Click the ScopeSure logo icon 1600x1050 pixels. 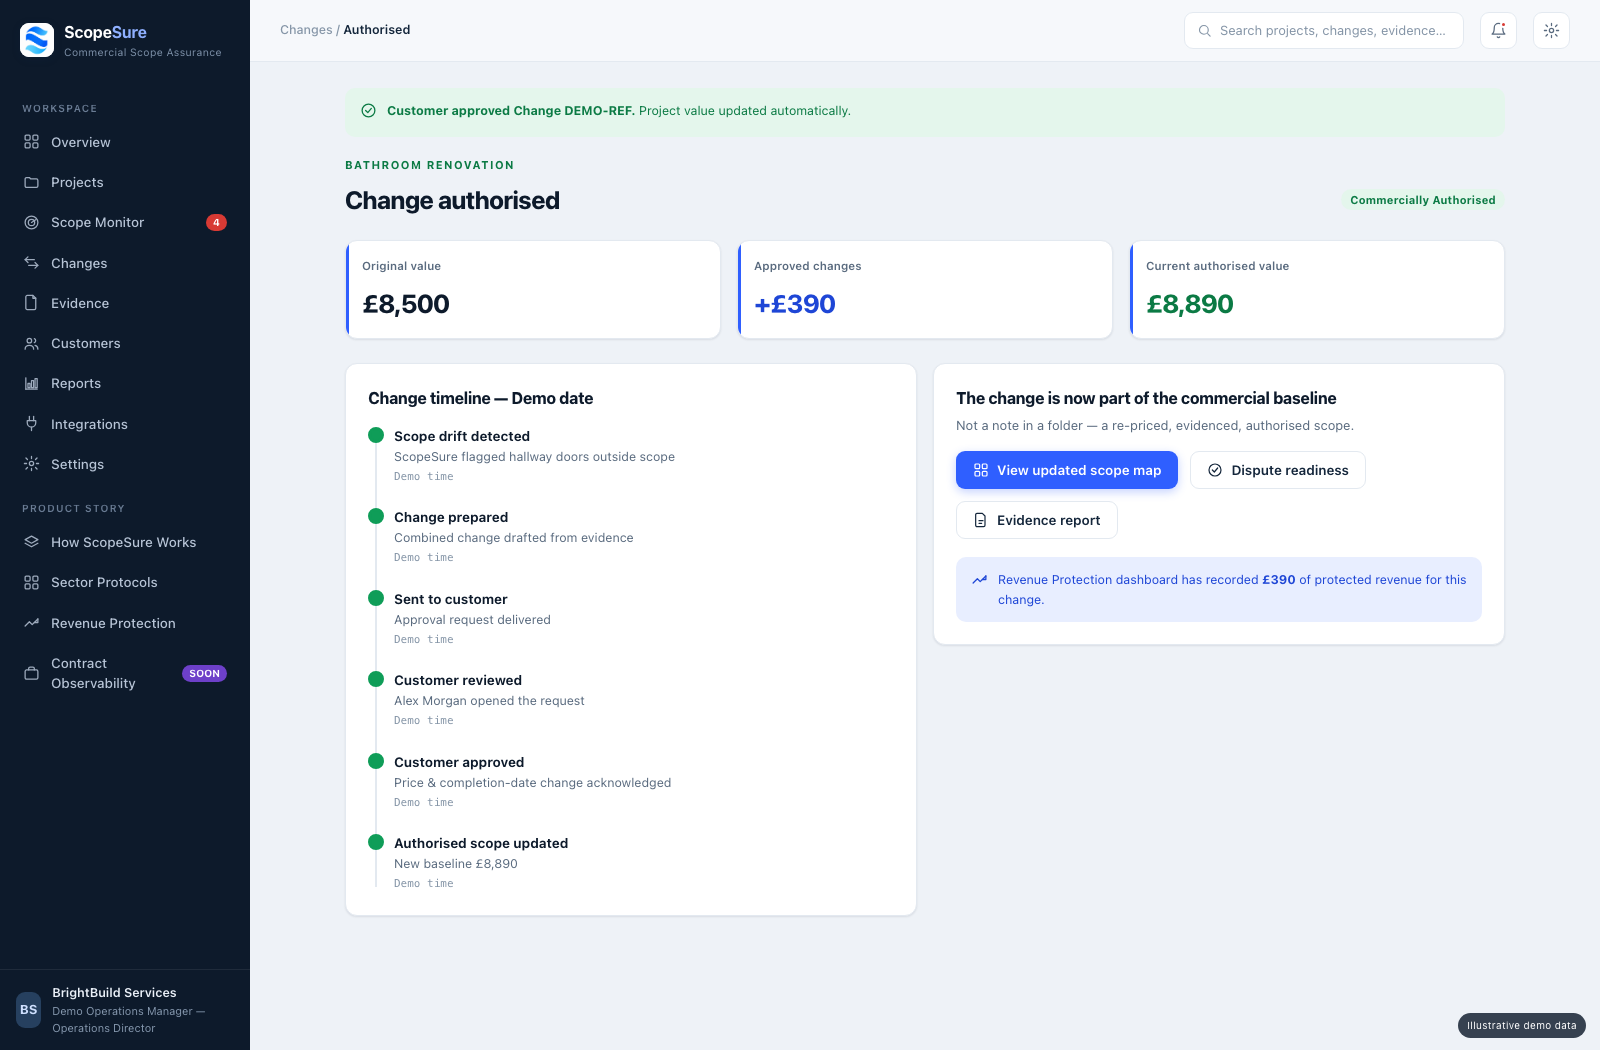[37, 40]
